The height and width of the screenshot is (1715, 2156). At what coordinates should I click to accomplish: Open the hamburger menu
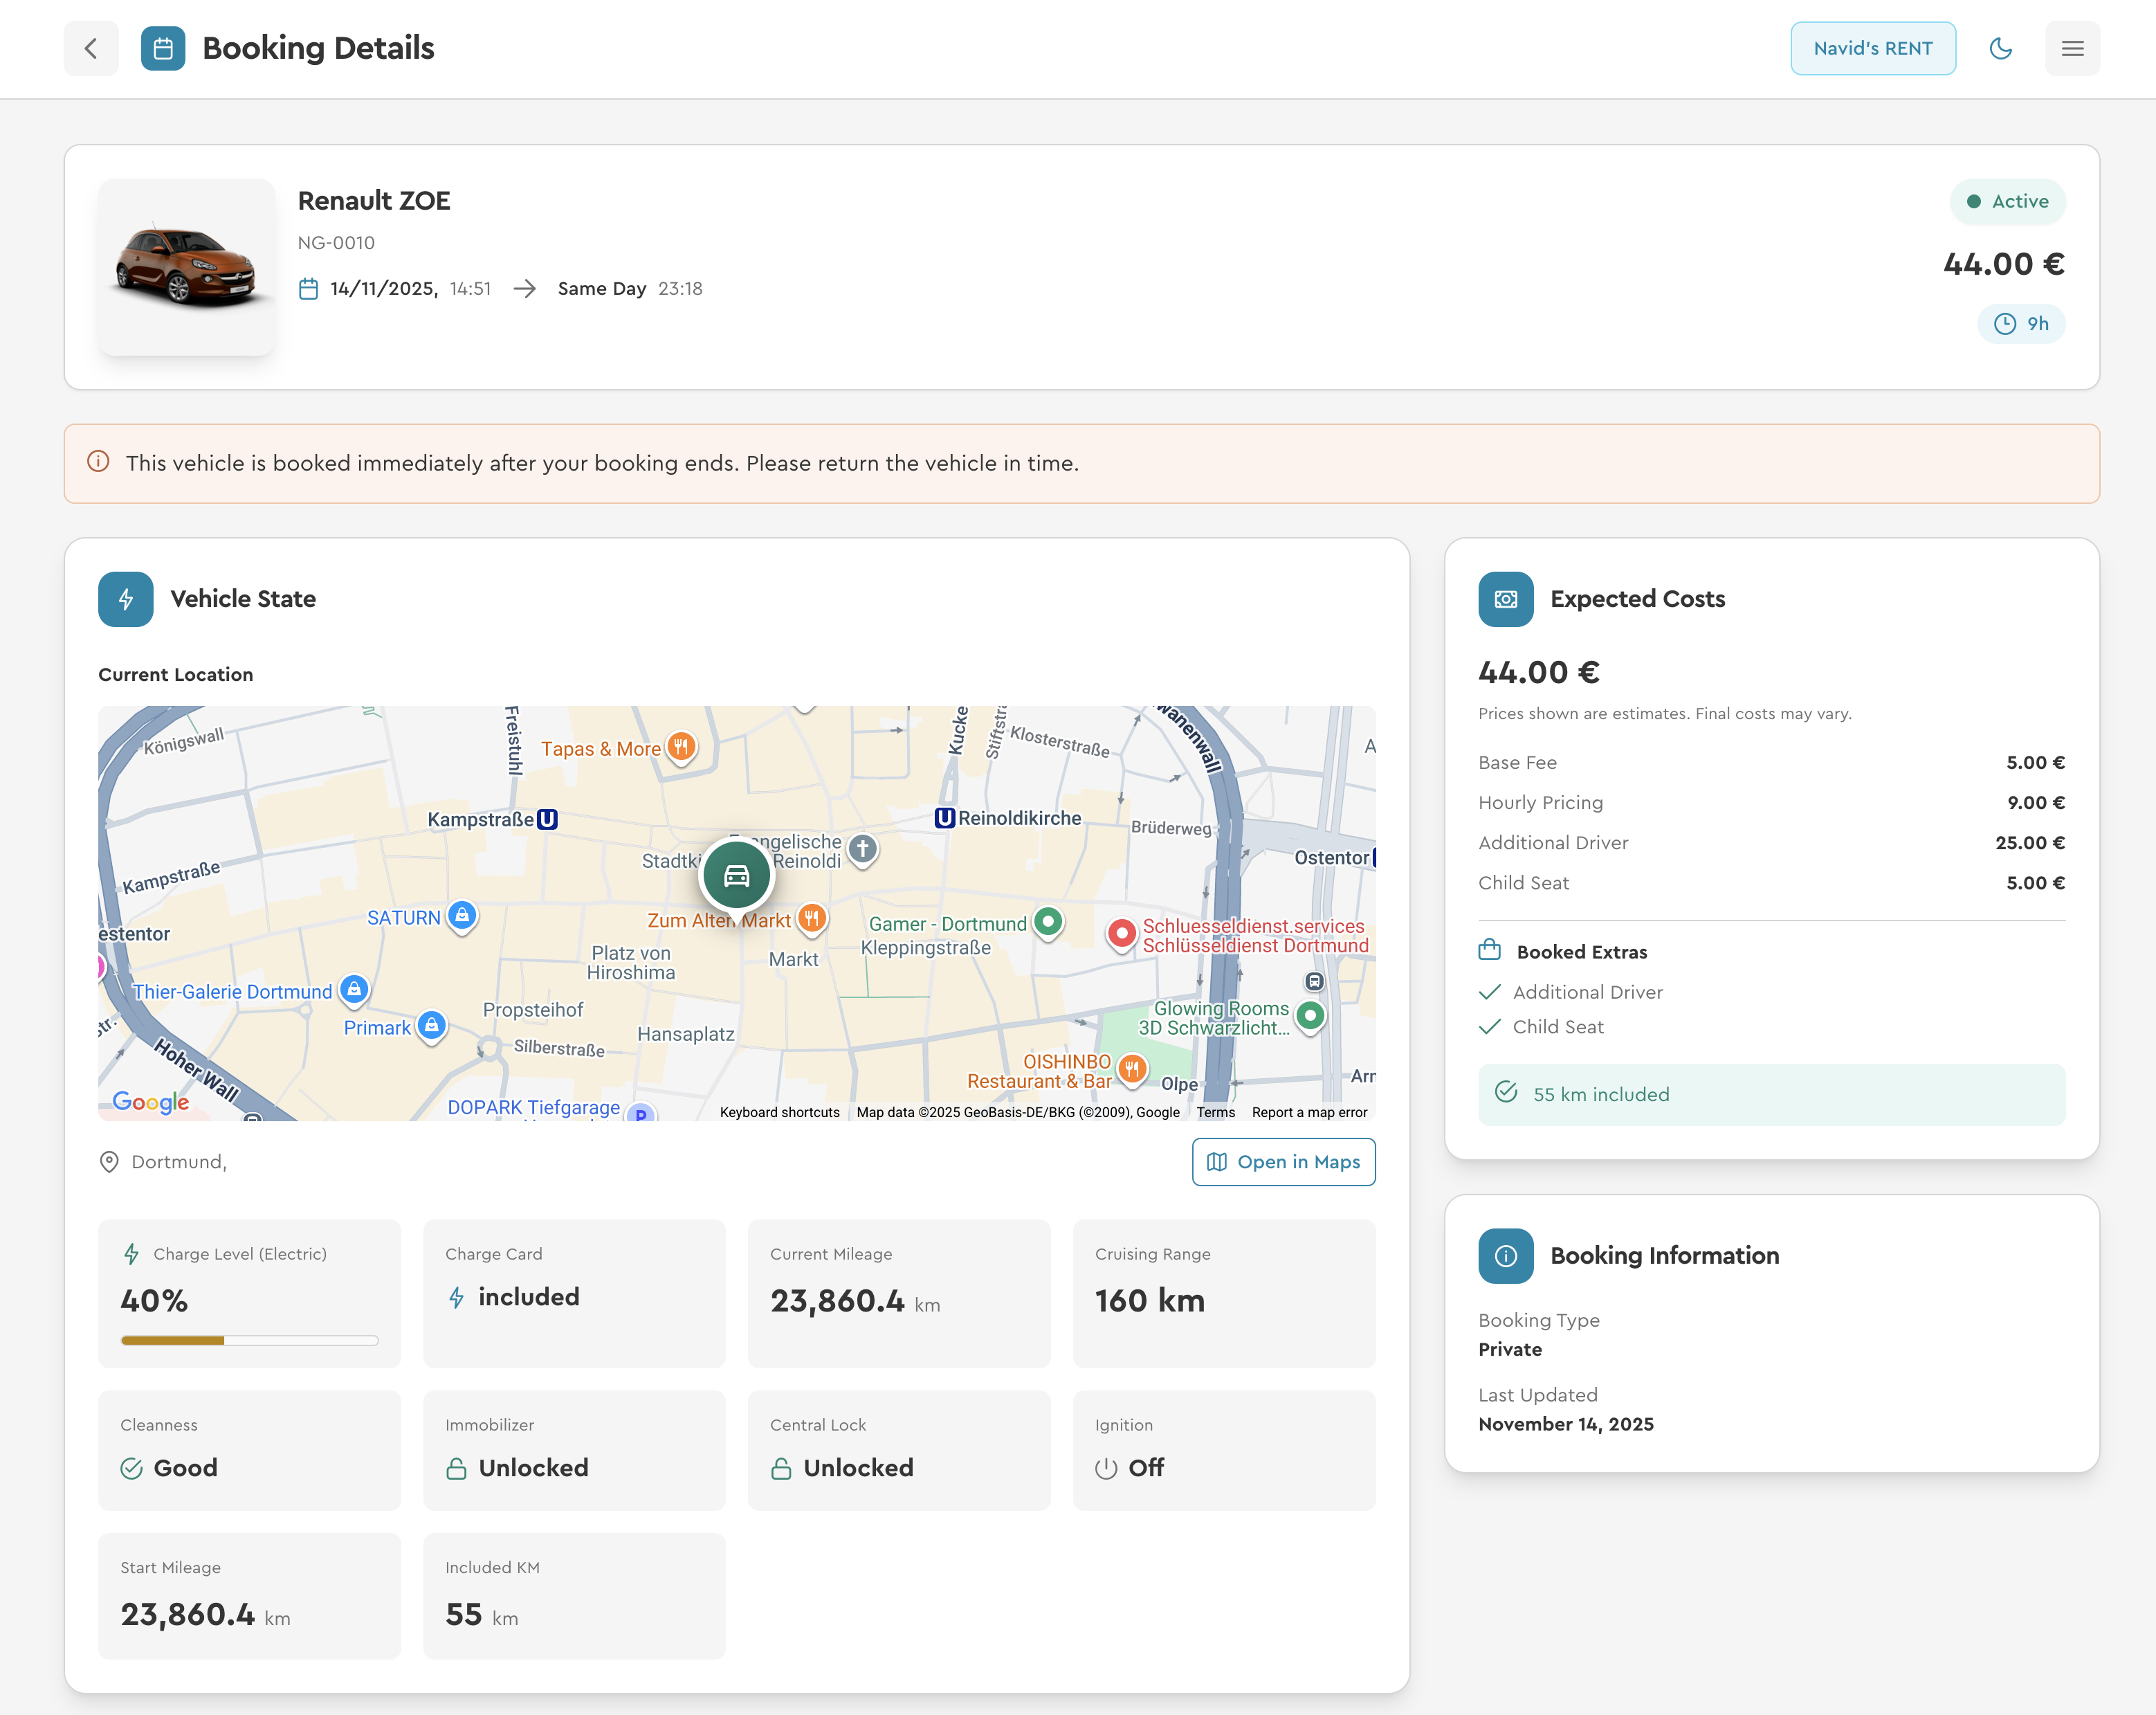click(2072, 48)
